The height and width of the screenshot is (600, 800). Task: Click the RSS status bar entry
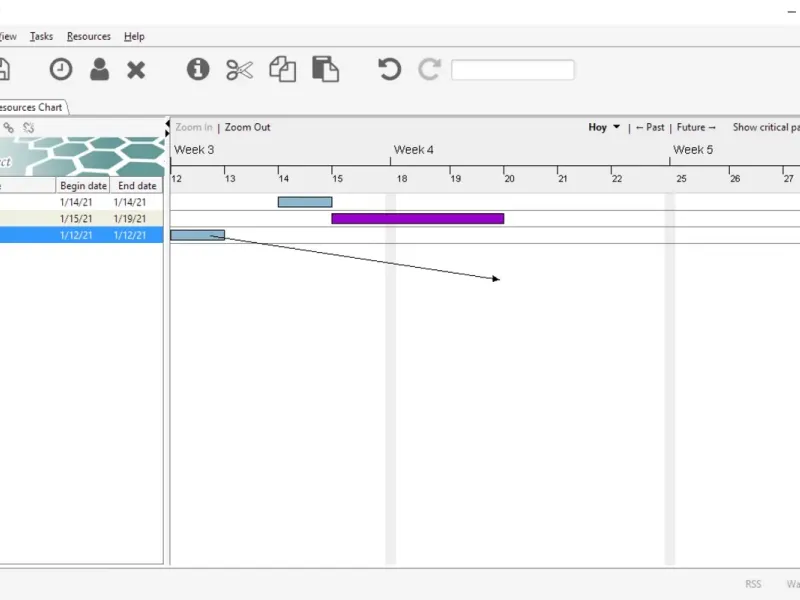click(753, 584)
